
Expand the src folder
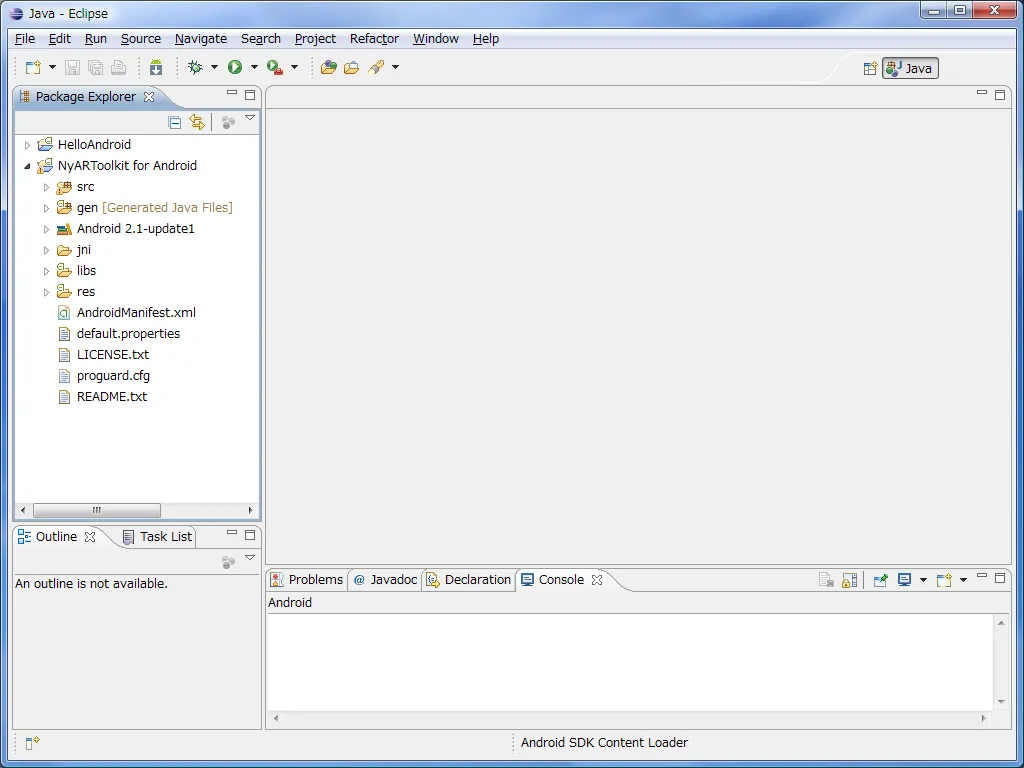tap(46, 187)
